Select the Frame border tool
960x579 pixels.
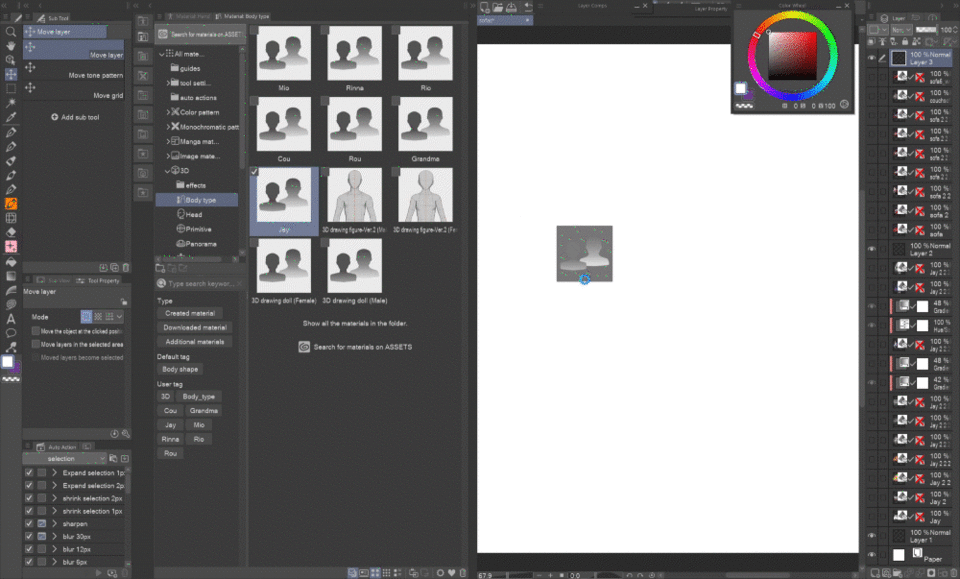10,218
